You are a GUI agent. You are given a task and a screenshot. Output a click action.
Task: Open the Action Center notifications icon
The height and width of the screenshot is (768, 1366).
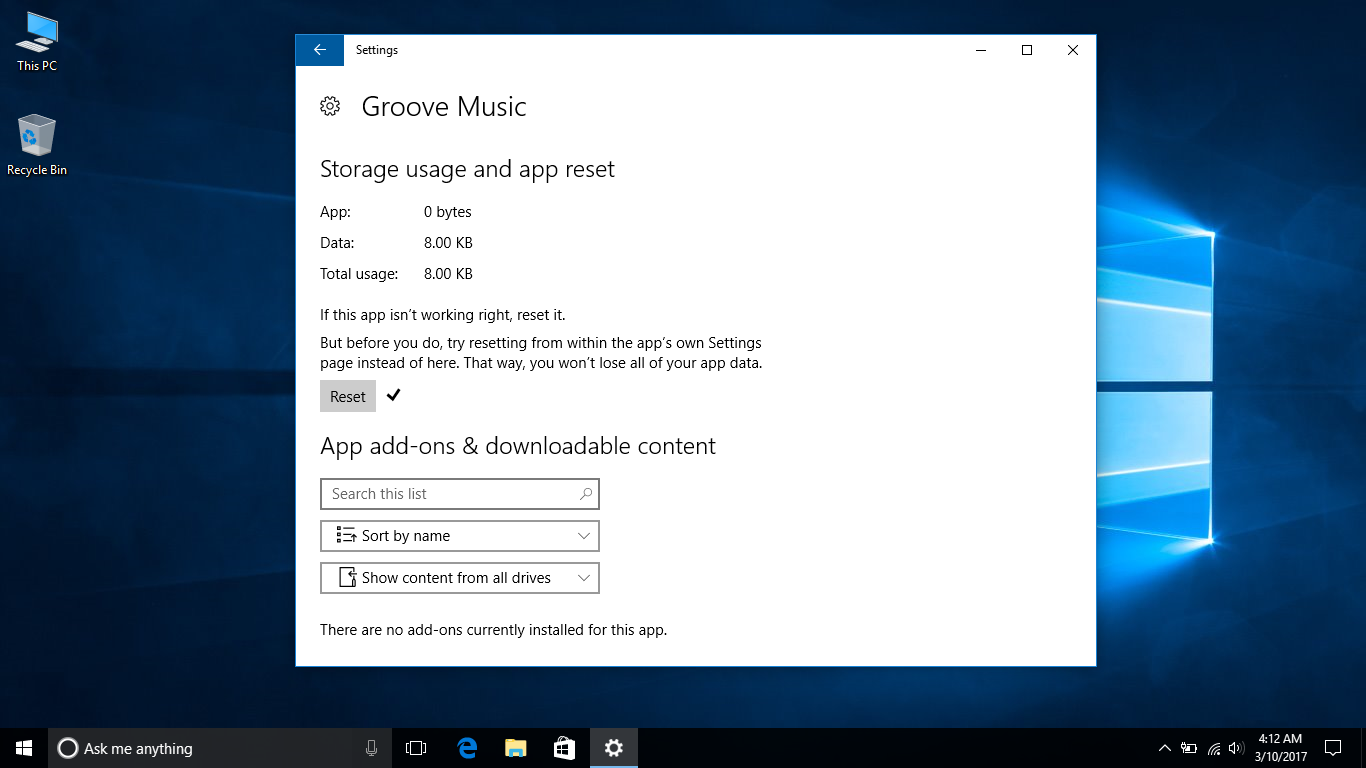1332,748
